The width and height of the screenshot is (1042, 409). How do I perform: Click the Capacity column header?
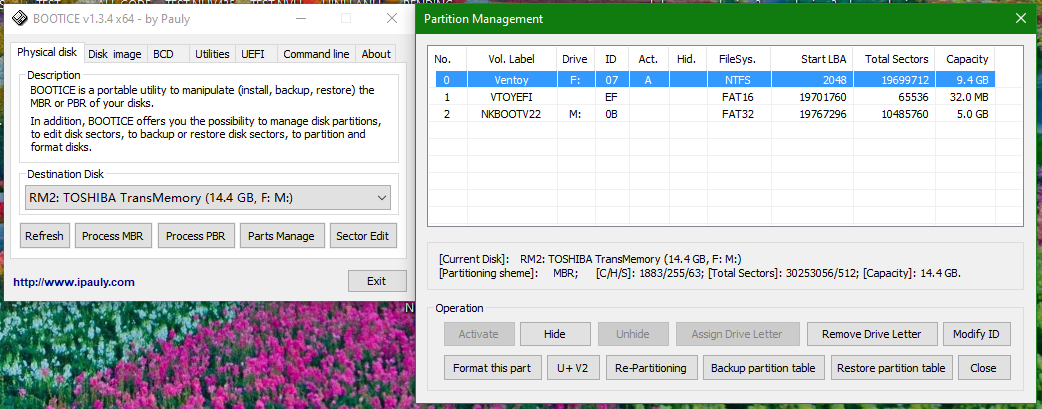[x=965, y=59]
